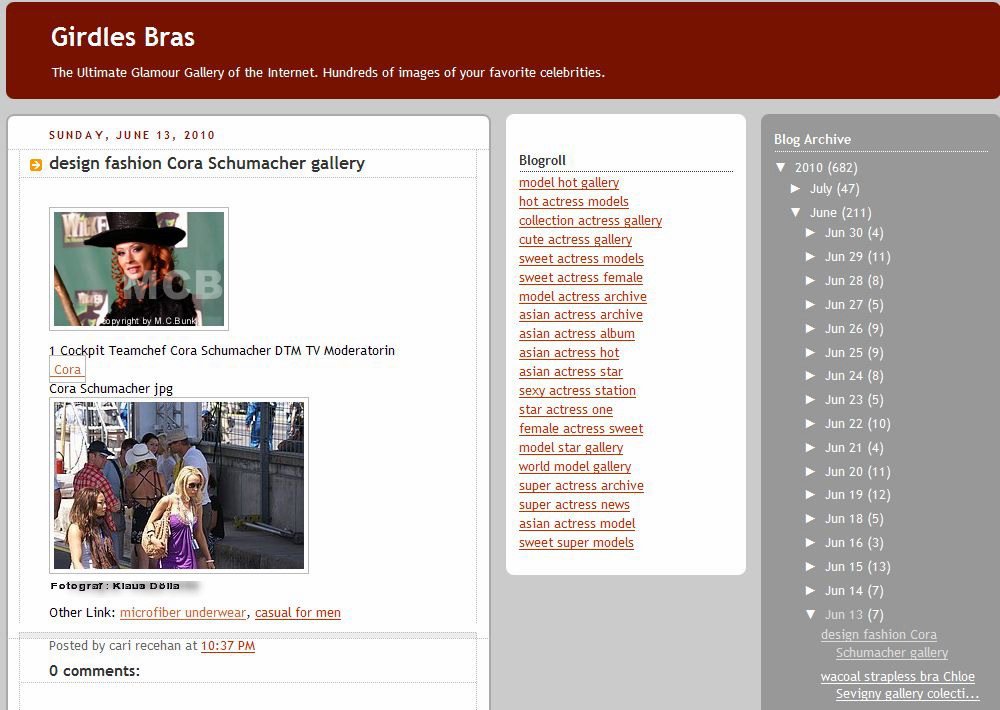Visit 'asian actress album' blogroll link

click(576, 334)
